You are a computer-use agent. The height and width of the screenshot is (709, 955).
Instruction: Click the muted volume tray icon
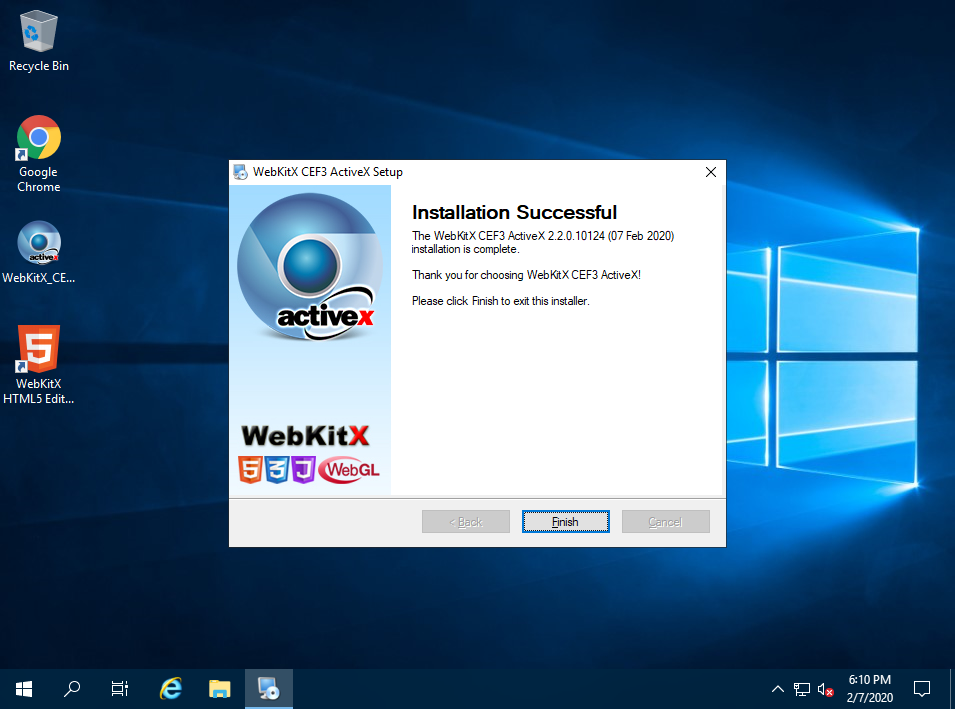click(825, 690)
